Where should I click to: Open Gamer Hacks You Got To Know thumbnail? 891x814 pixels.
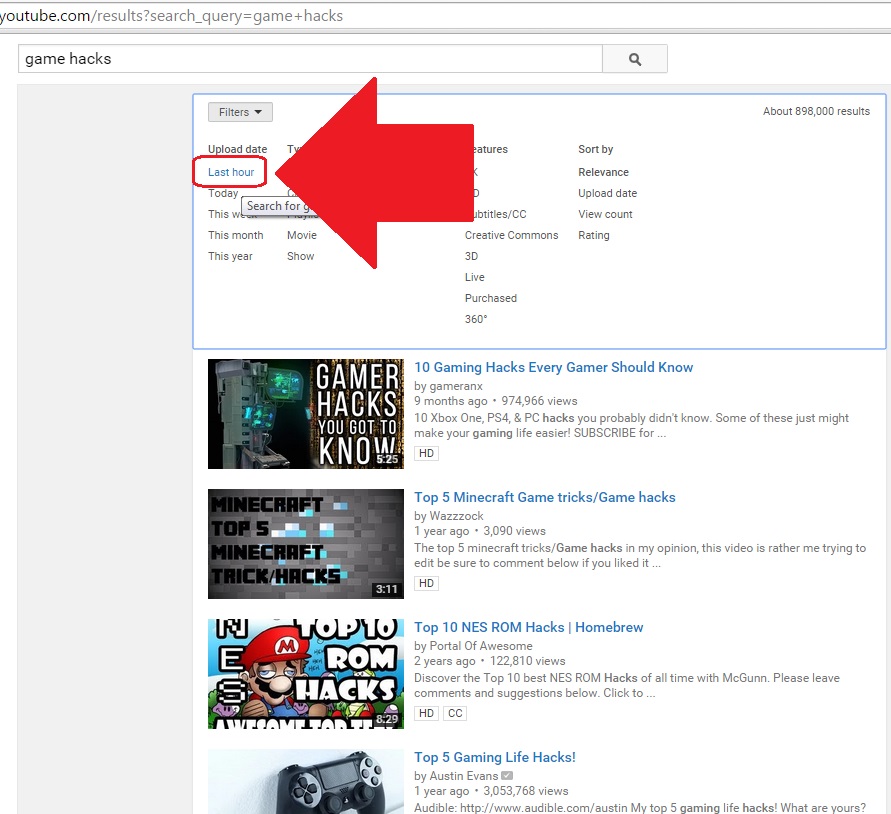click(x=306, y=414)
